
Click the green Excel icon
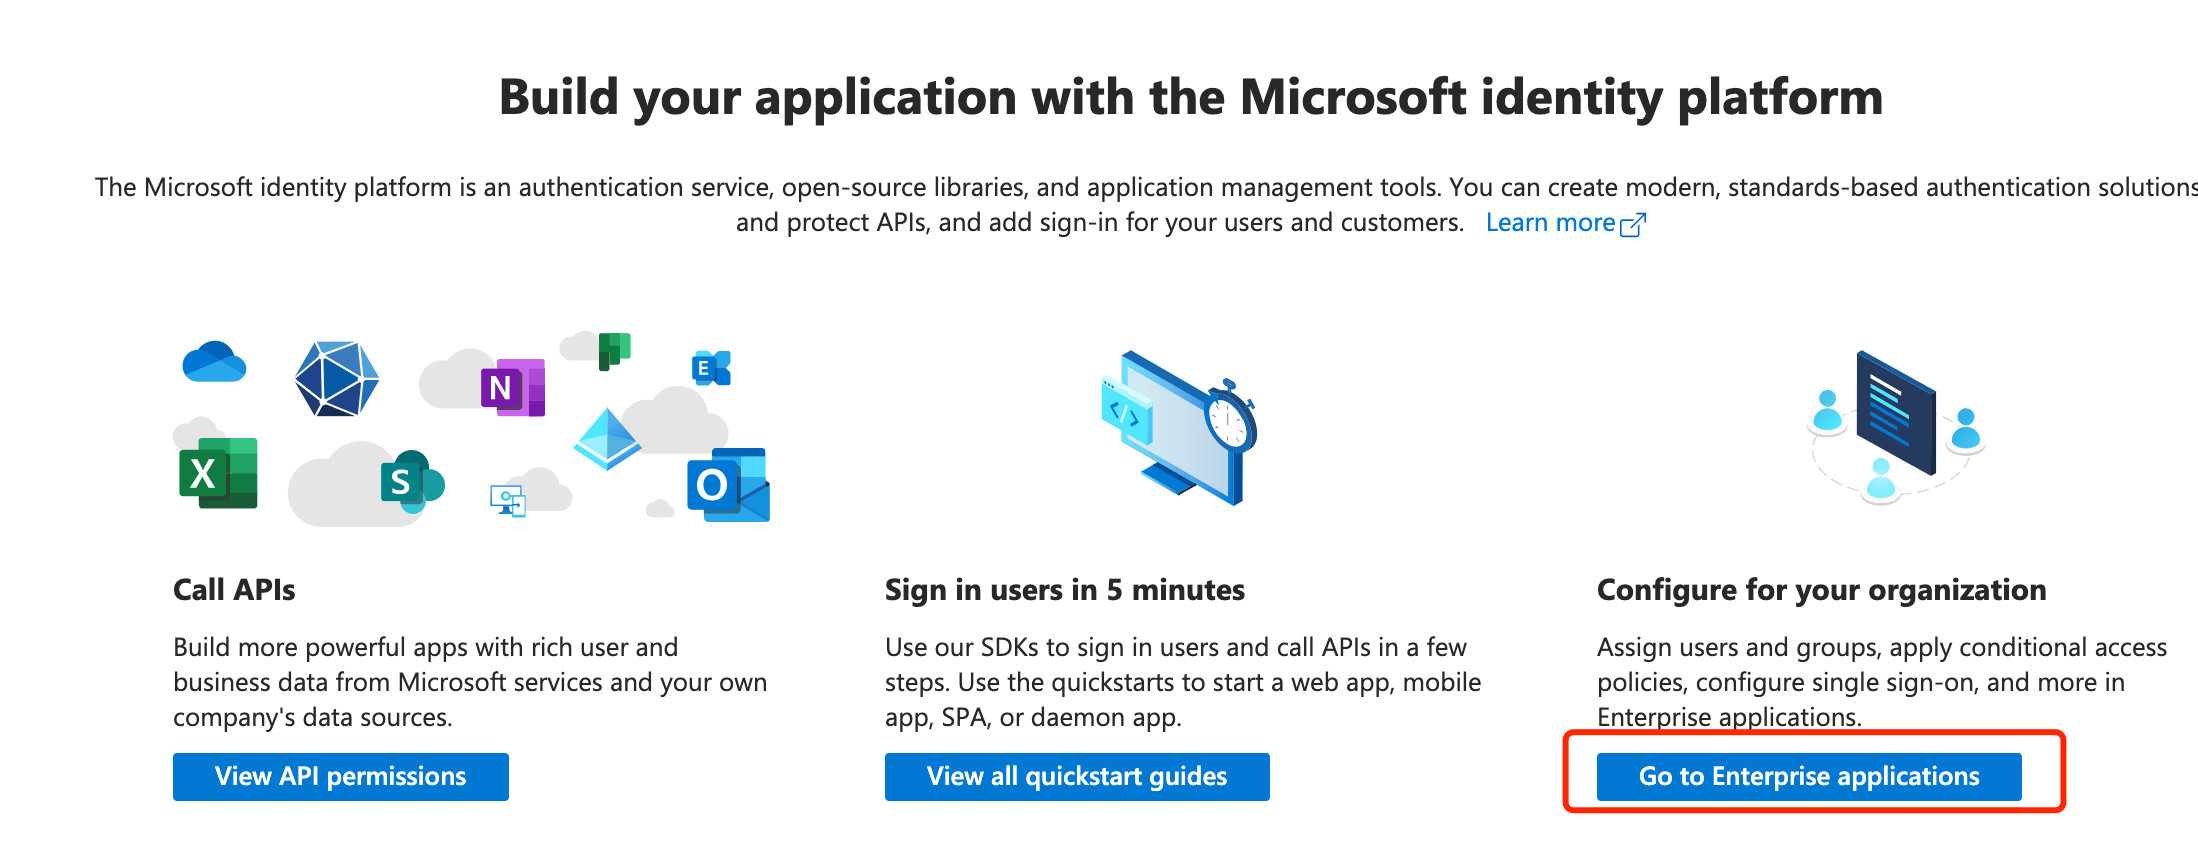coord(218,472)
